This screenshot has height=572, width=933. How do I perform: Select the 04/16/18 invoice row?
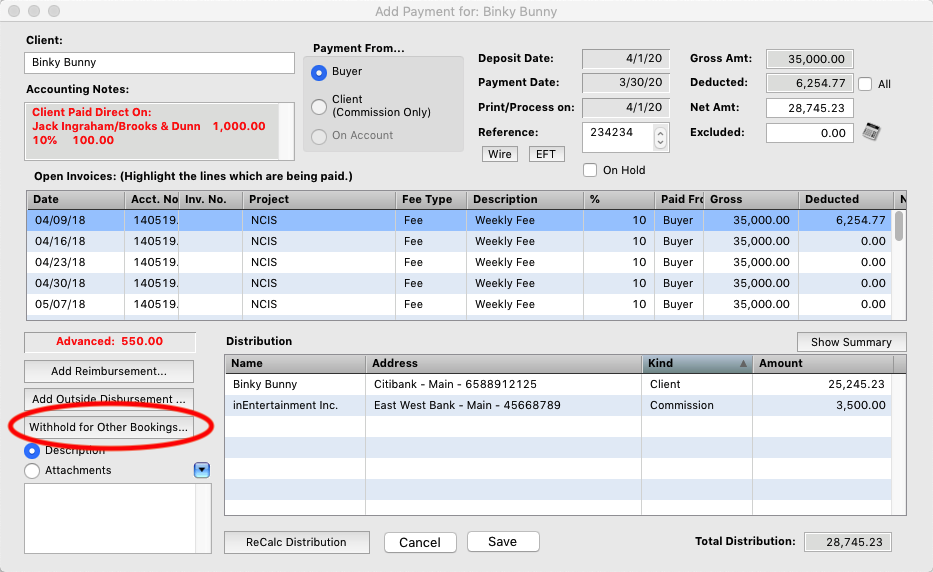[459, 241]
